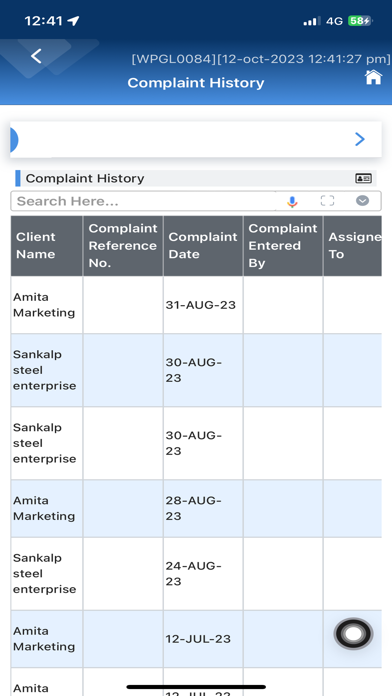Tap the scan frame icon in search bar

(327, 201)
